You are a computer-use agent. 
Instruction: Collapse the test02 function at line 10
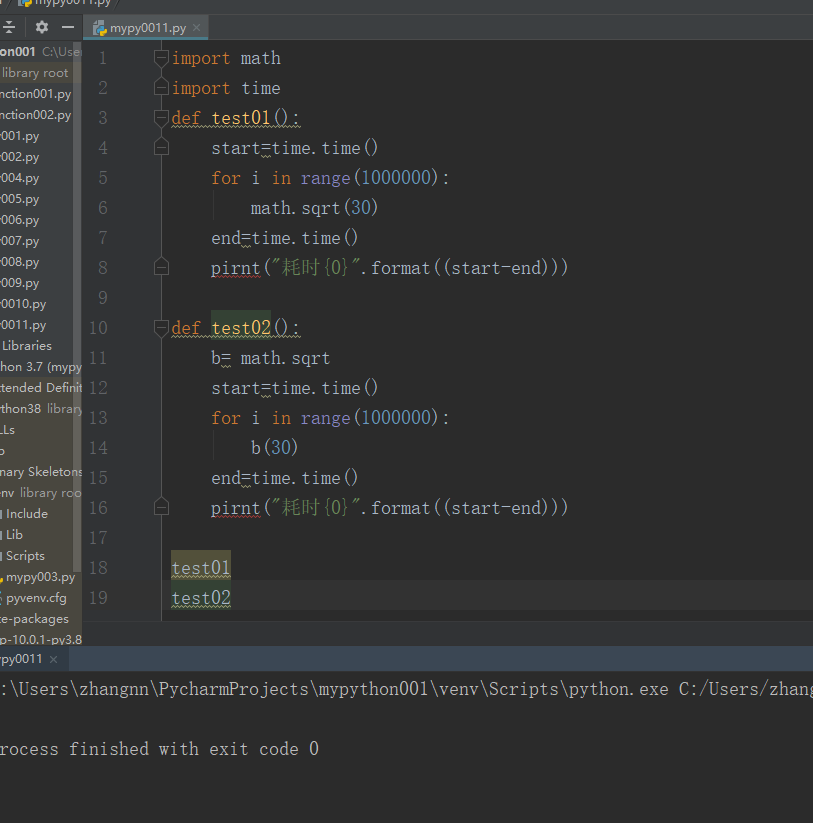pyautogui.click(x=161, y=328)
